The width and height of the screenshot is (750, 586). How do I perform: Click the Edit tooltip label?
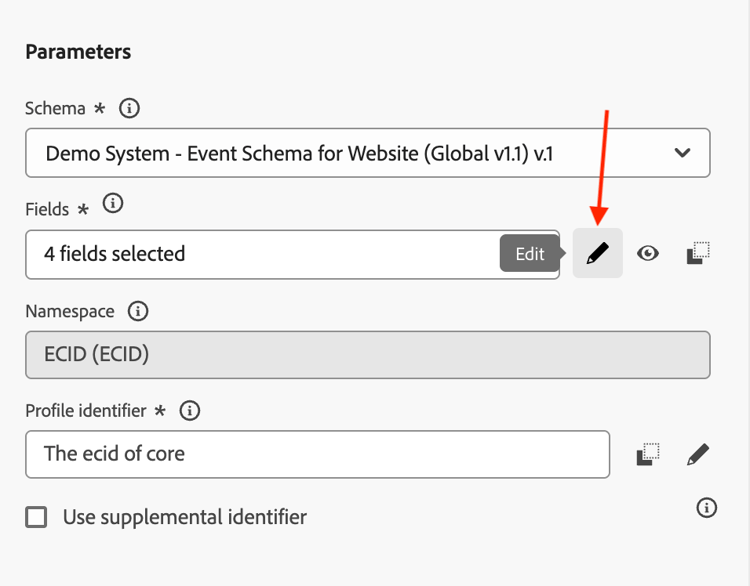click(530, 254)
